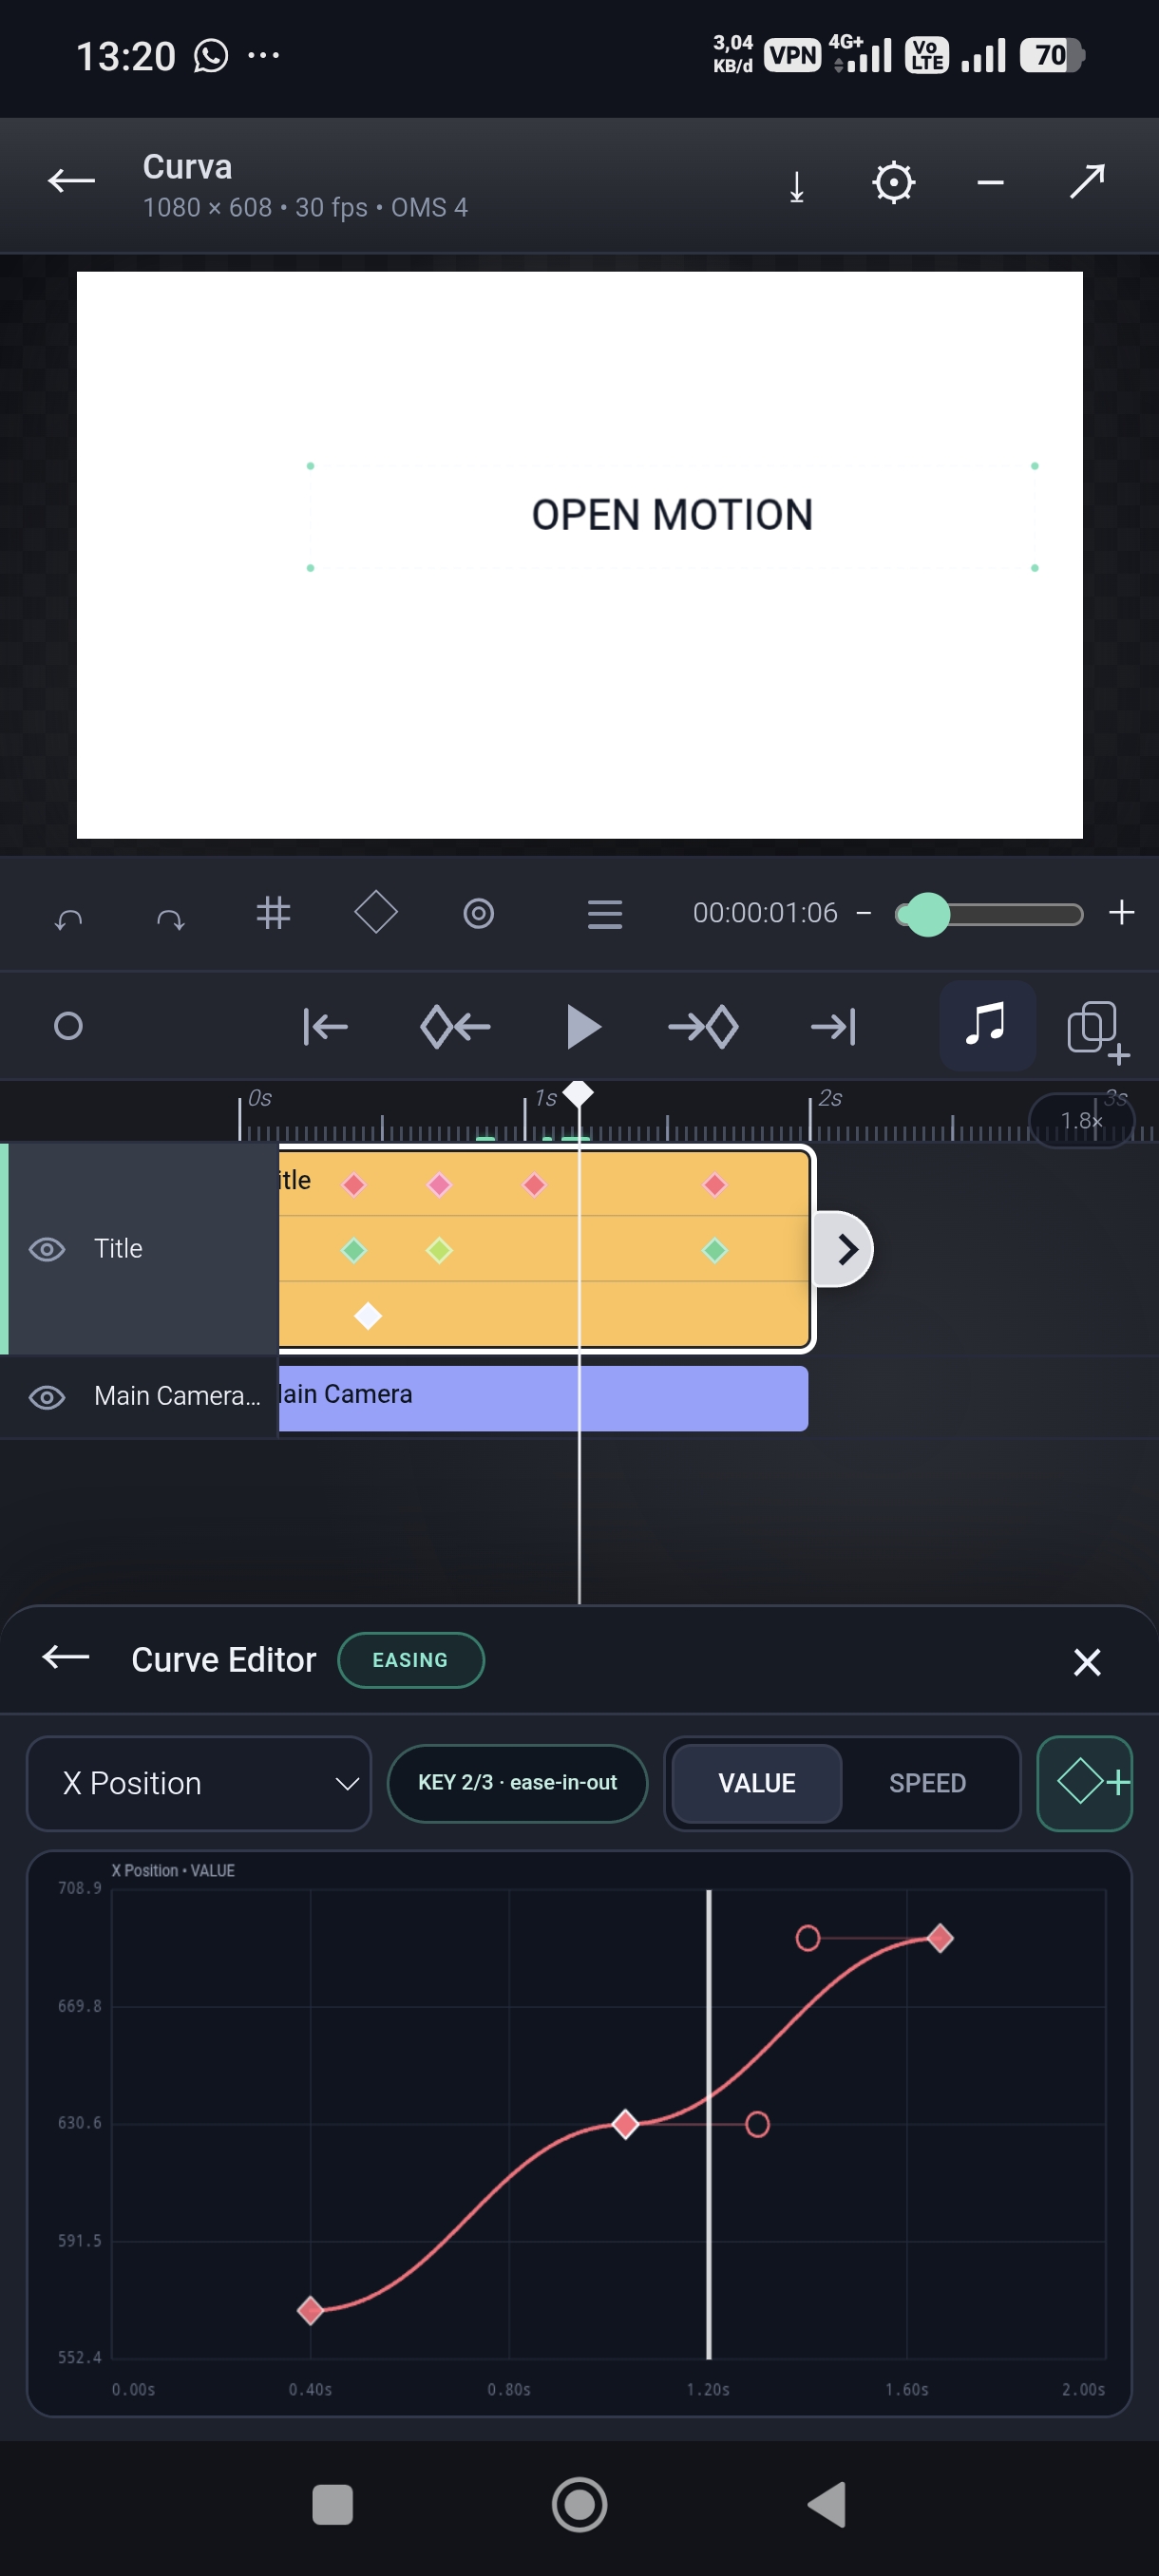
Task: Open the X Position property dropdown
Action: tap(199, 1783)
